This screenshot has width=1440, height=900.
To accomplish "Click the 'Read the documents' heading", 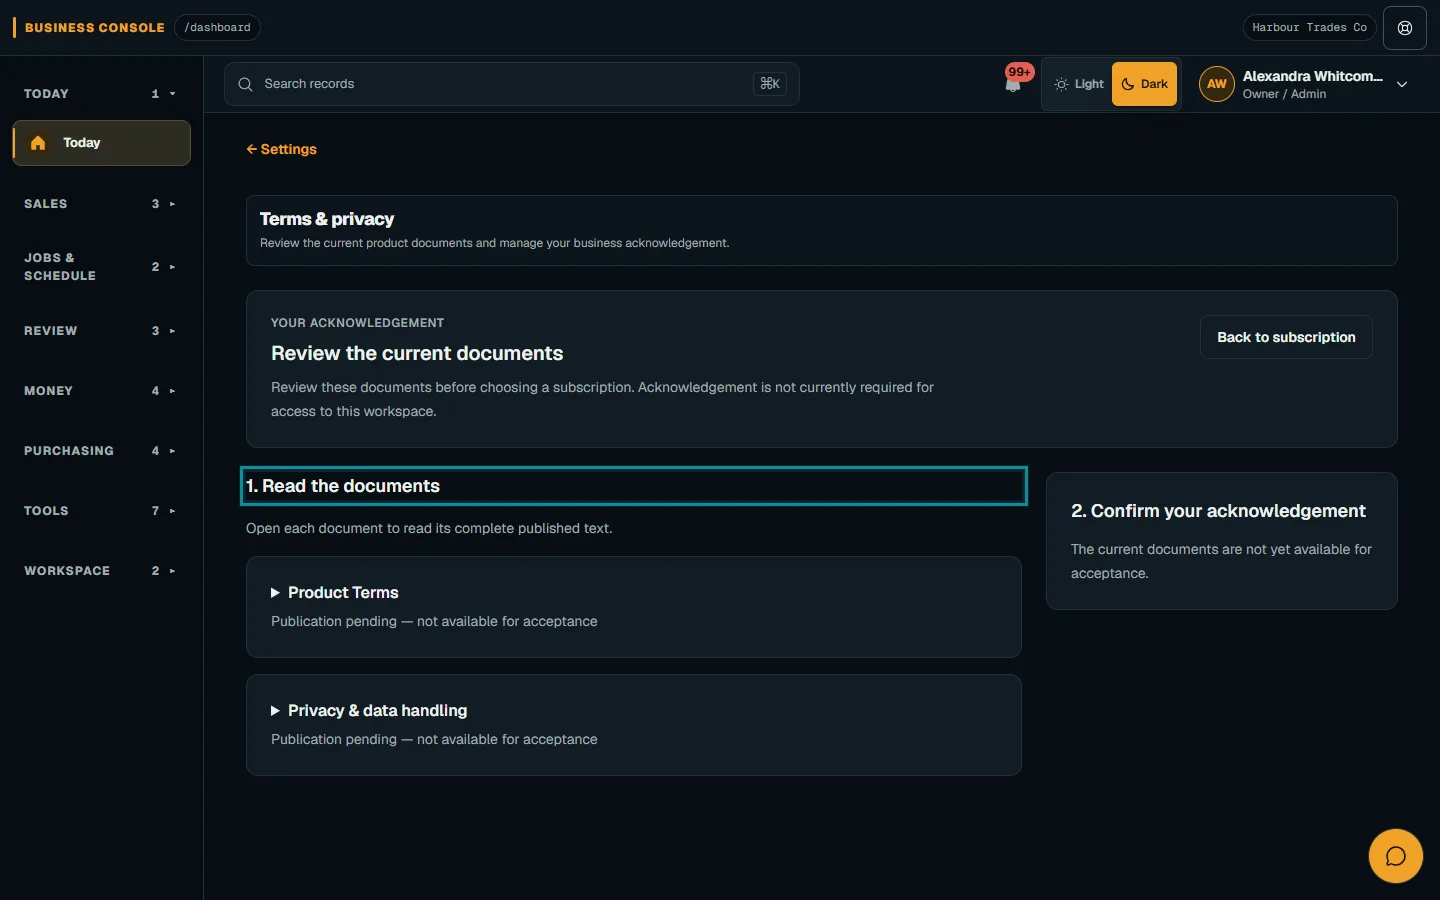I will 343,486.
